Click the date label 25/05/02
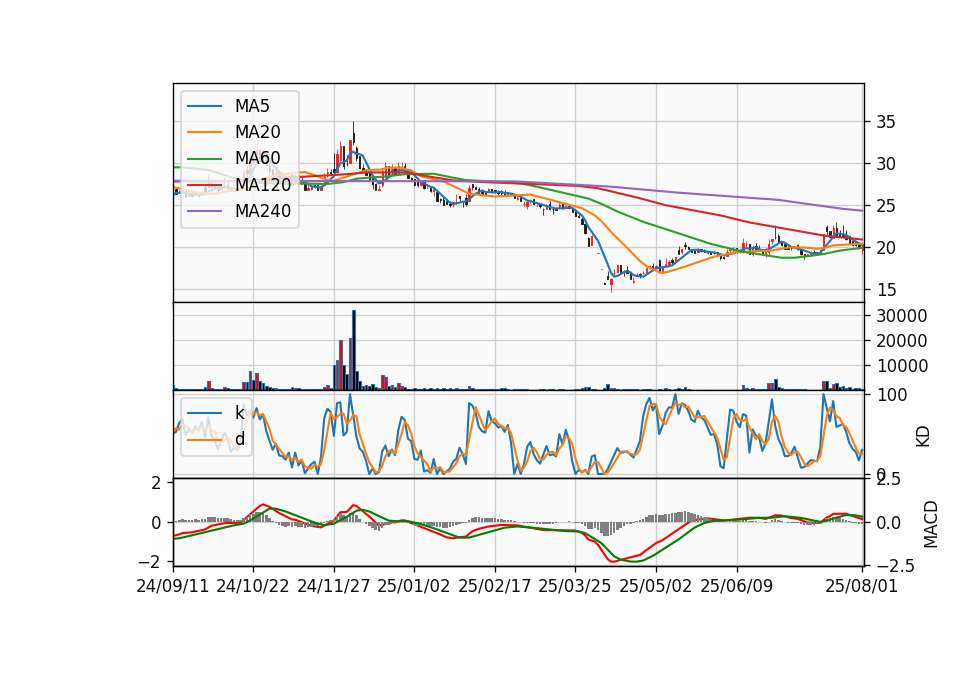The height and width of the screenshot is (690, 960). [656, 586]
